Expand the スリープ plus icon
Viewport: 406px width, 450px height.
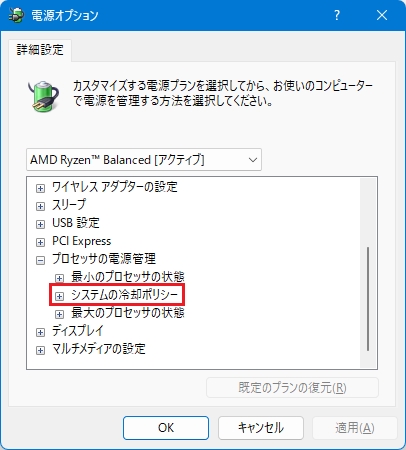tap(40, 206)
